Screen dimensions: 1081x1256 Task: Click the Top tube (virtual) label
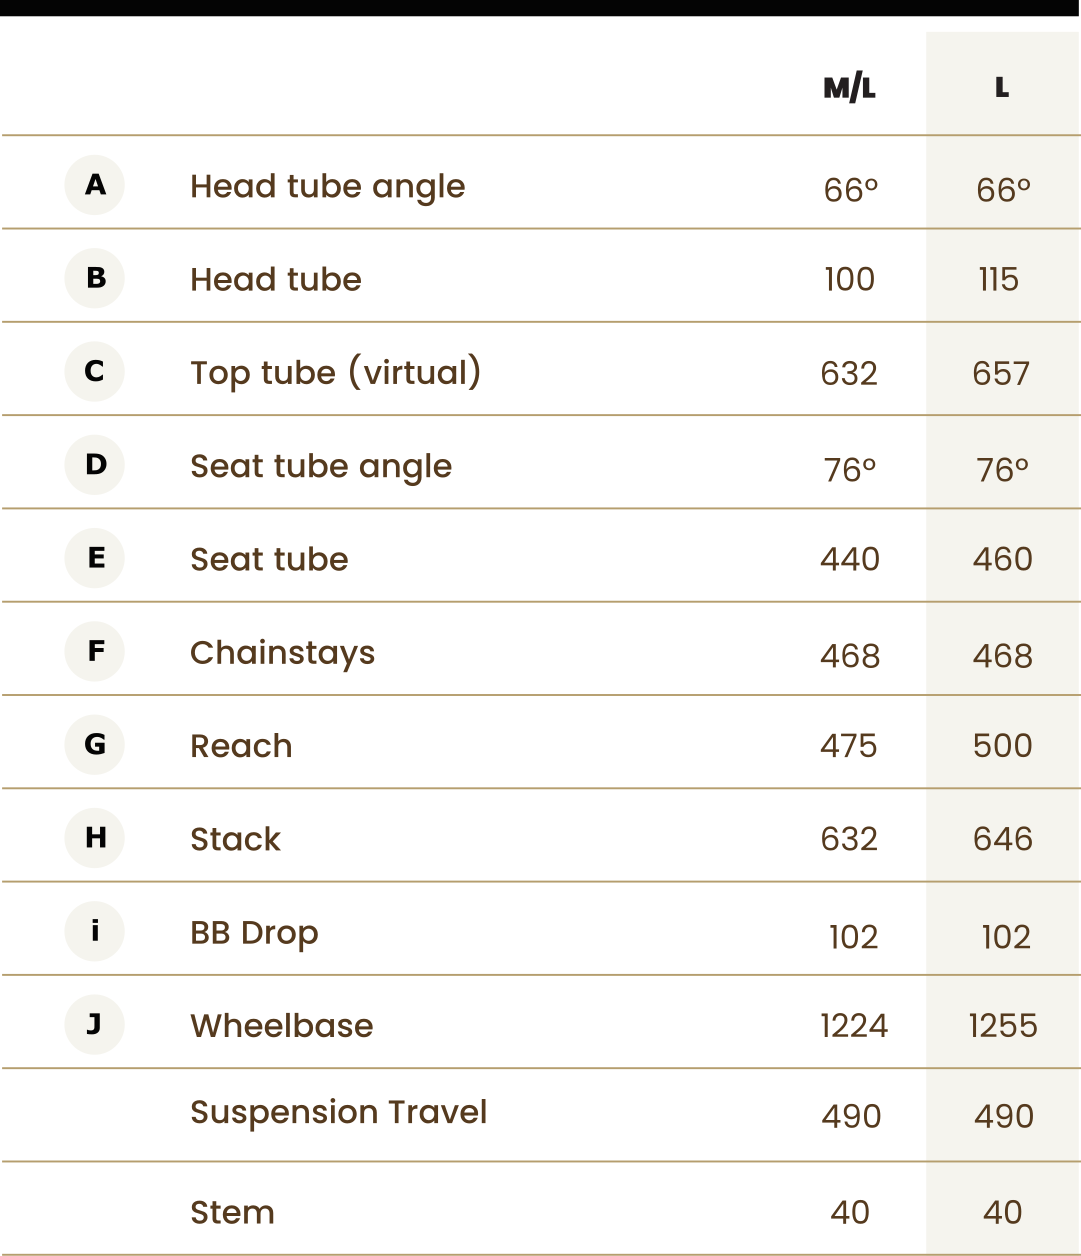336,372
